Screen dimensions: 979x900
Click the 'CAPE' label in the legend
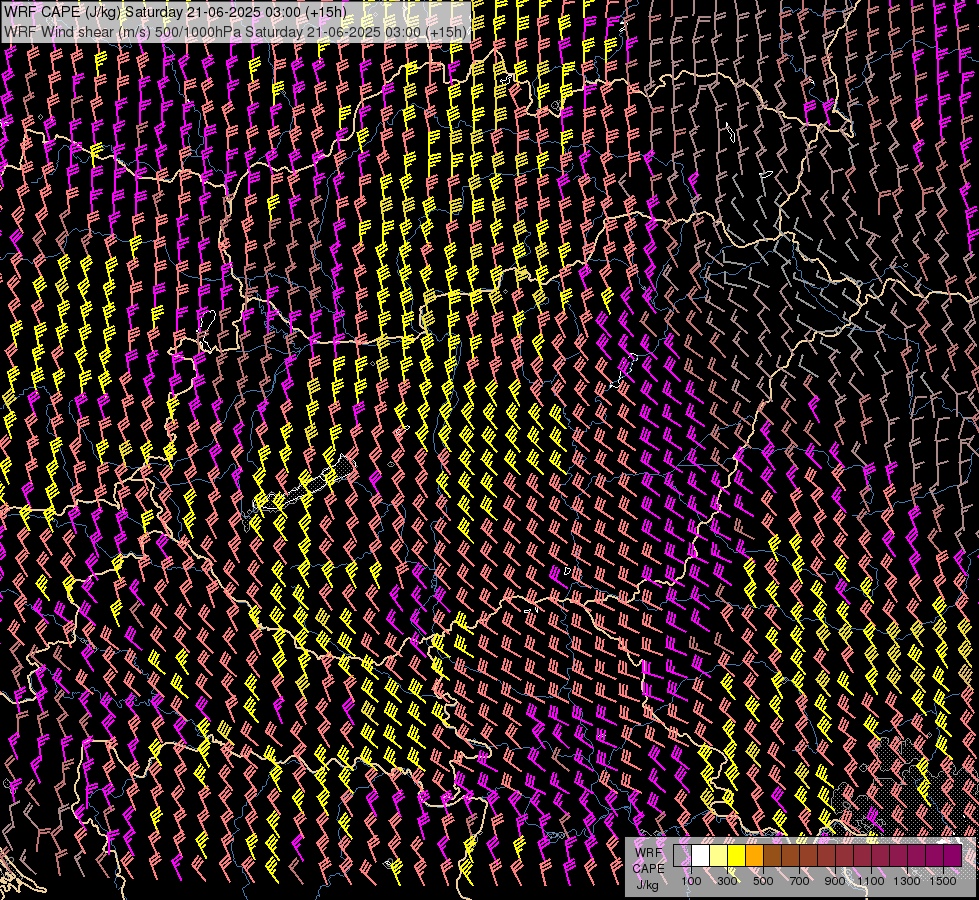(x=648, y=869)
